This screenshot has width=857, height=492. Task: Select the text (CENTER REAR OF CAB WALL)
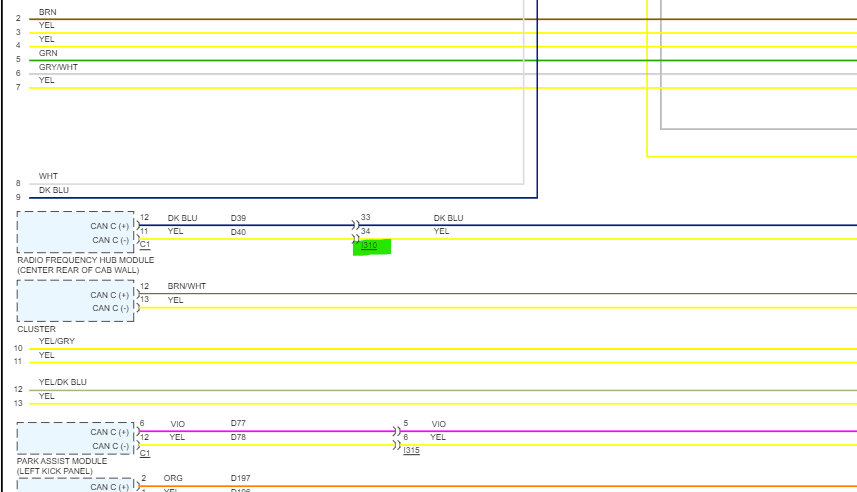pos(78,270)
